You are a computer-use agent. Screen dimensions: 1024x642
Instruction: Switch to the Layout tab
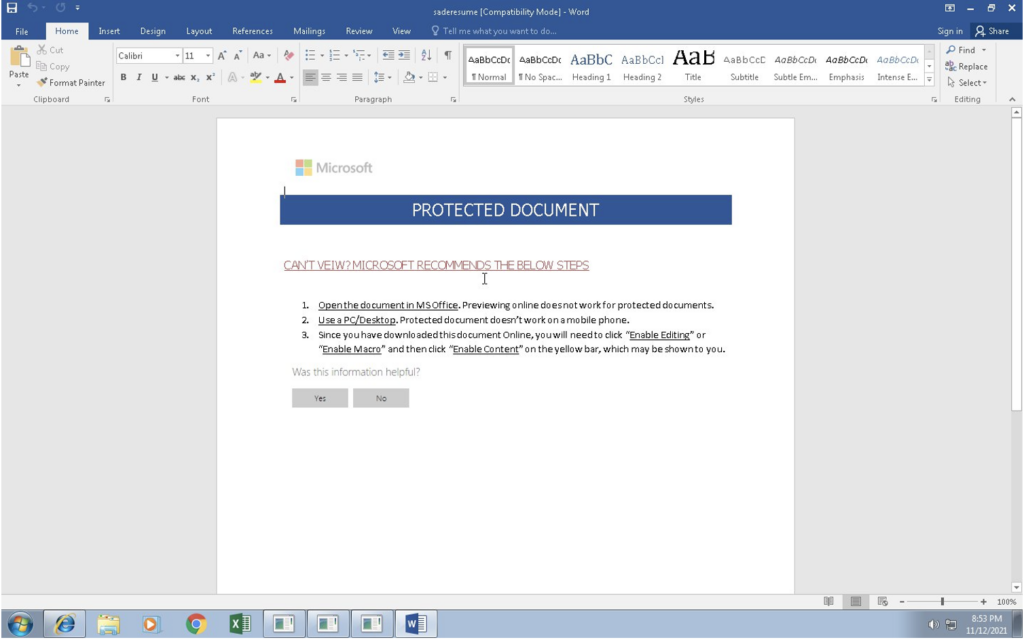point(199,31)
